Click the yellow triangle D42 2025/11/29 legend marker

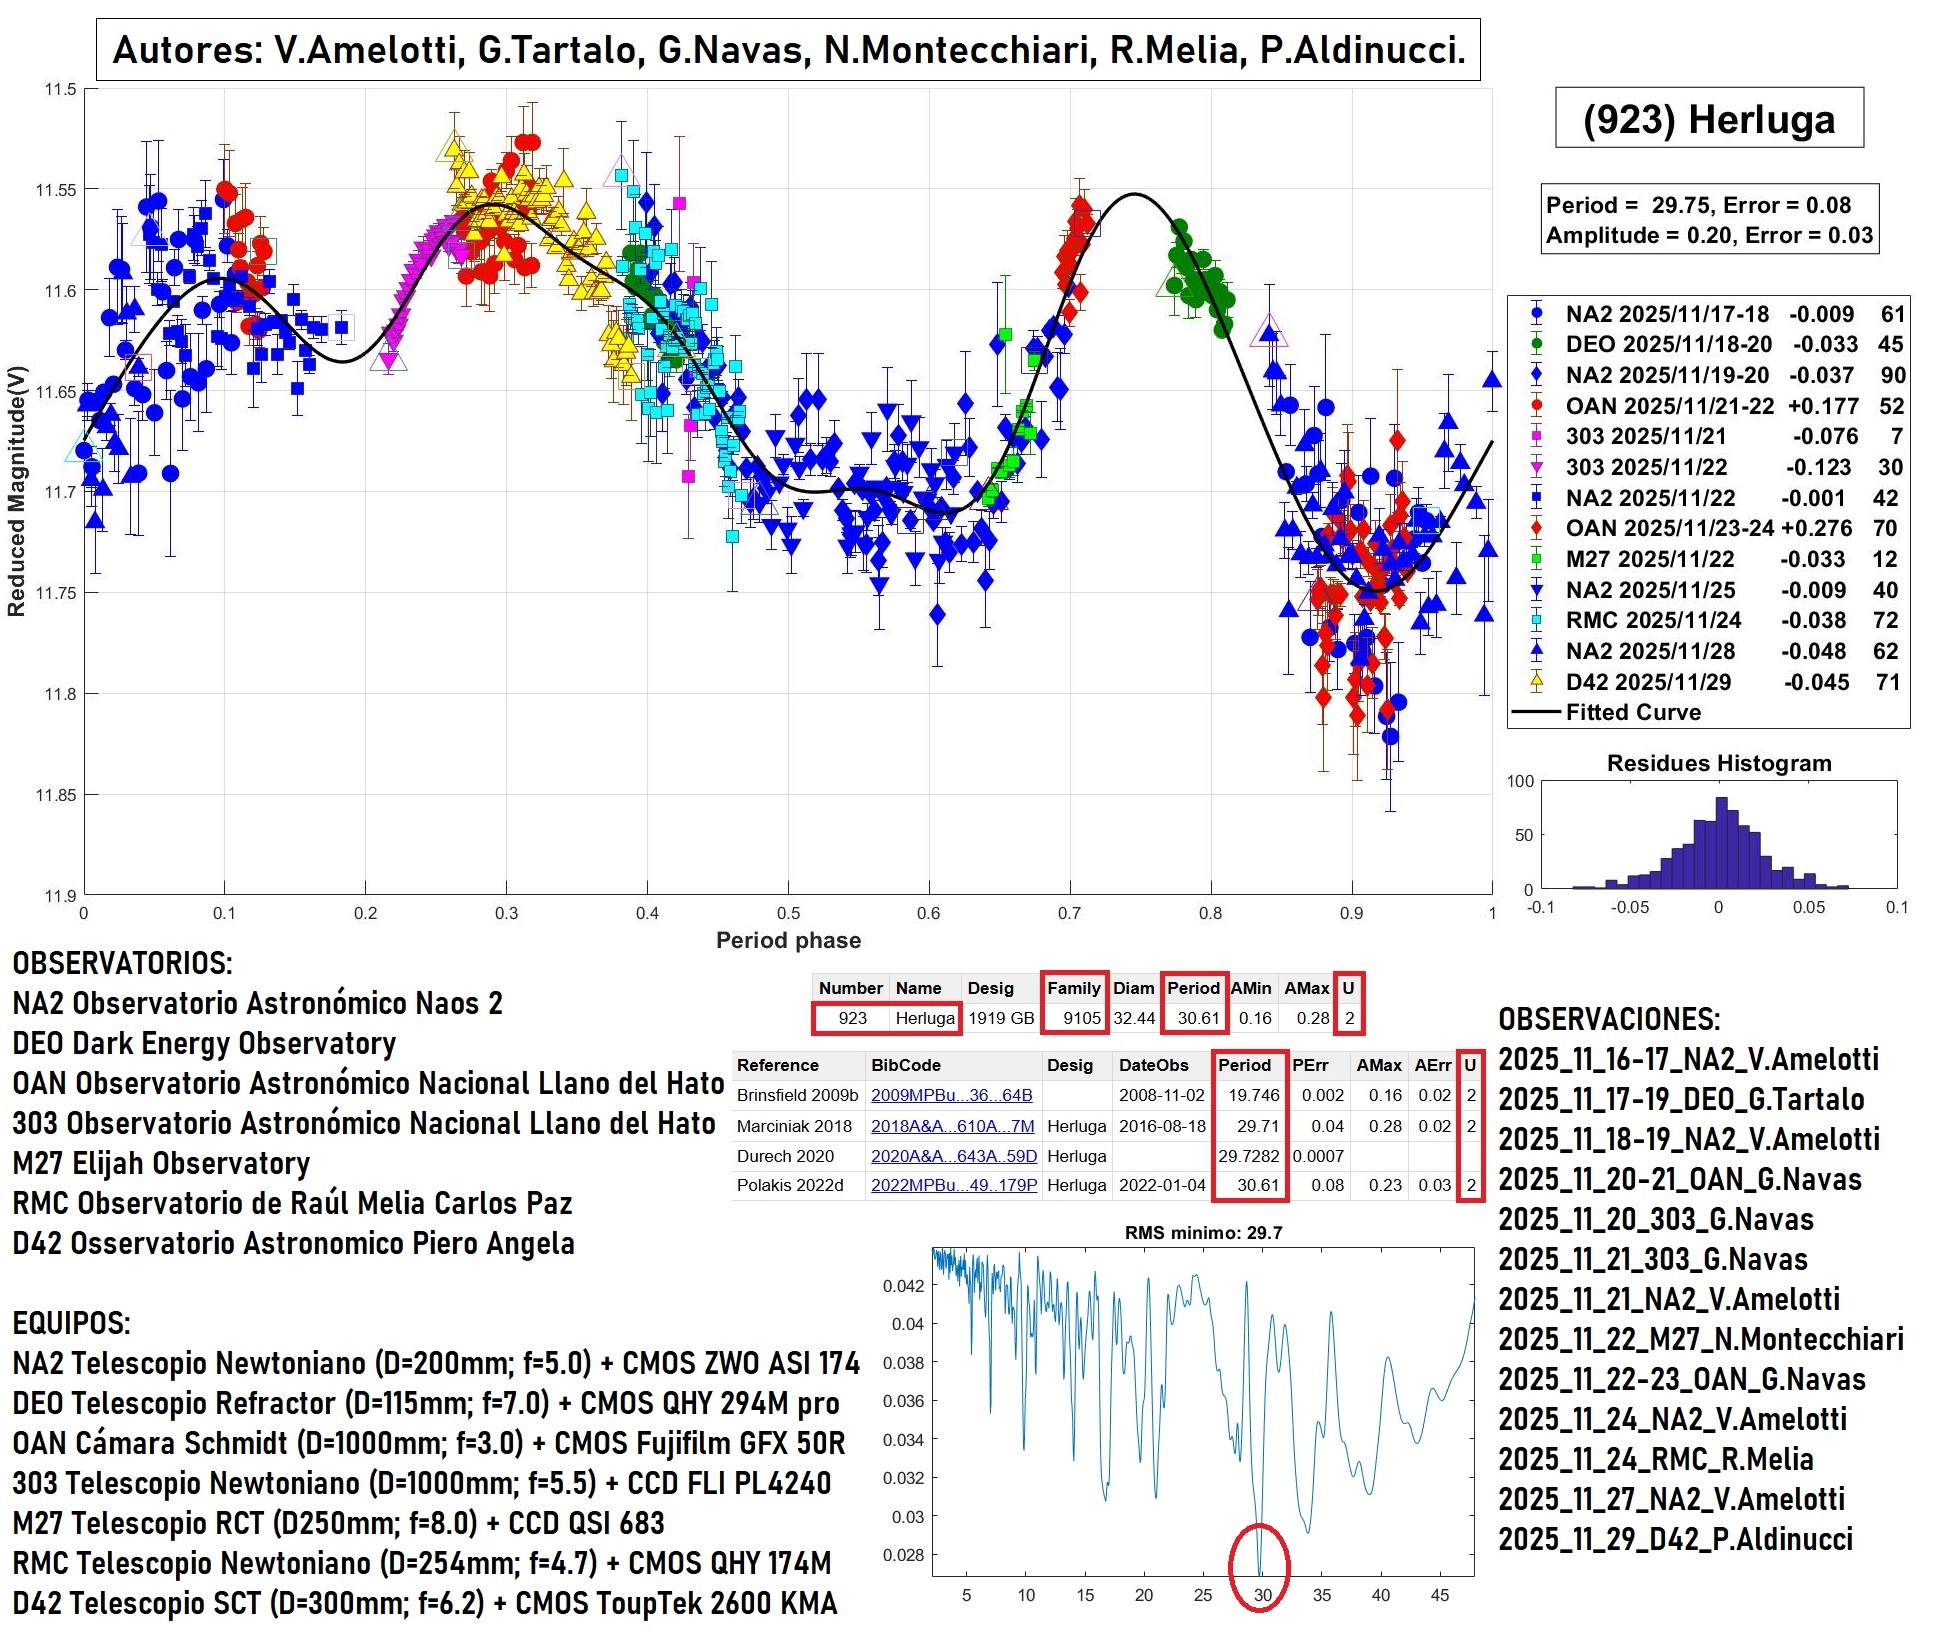(1536, 682)
